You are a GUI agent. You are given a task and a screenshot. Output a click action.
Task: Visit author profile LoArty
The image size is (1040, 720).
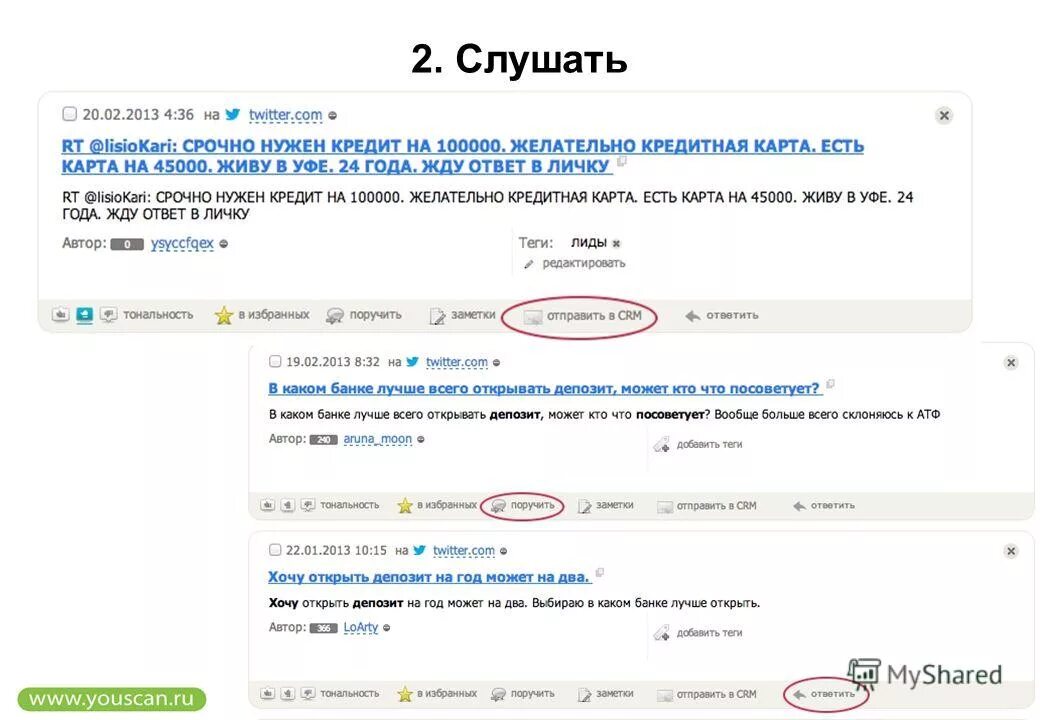coord(360,627)
